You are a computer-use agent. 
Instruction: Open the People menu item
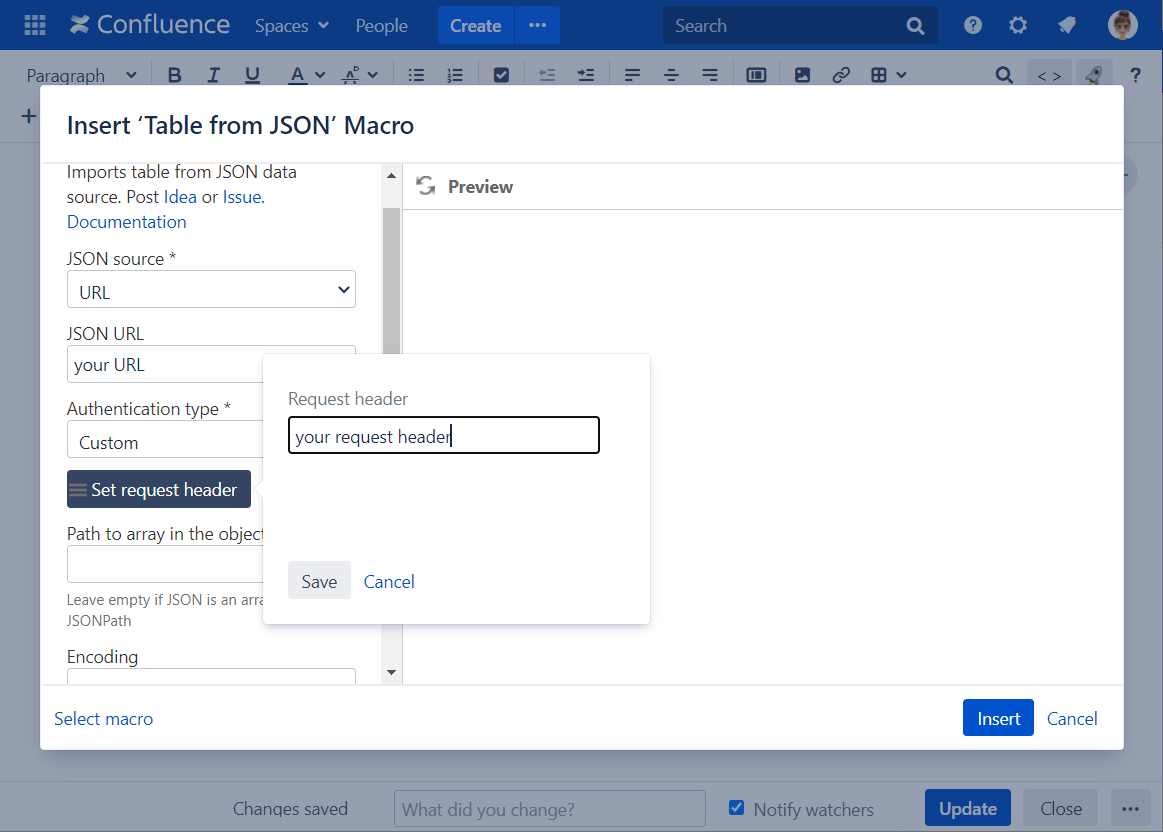(x=381, y=26)
